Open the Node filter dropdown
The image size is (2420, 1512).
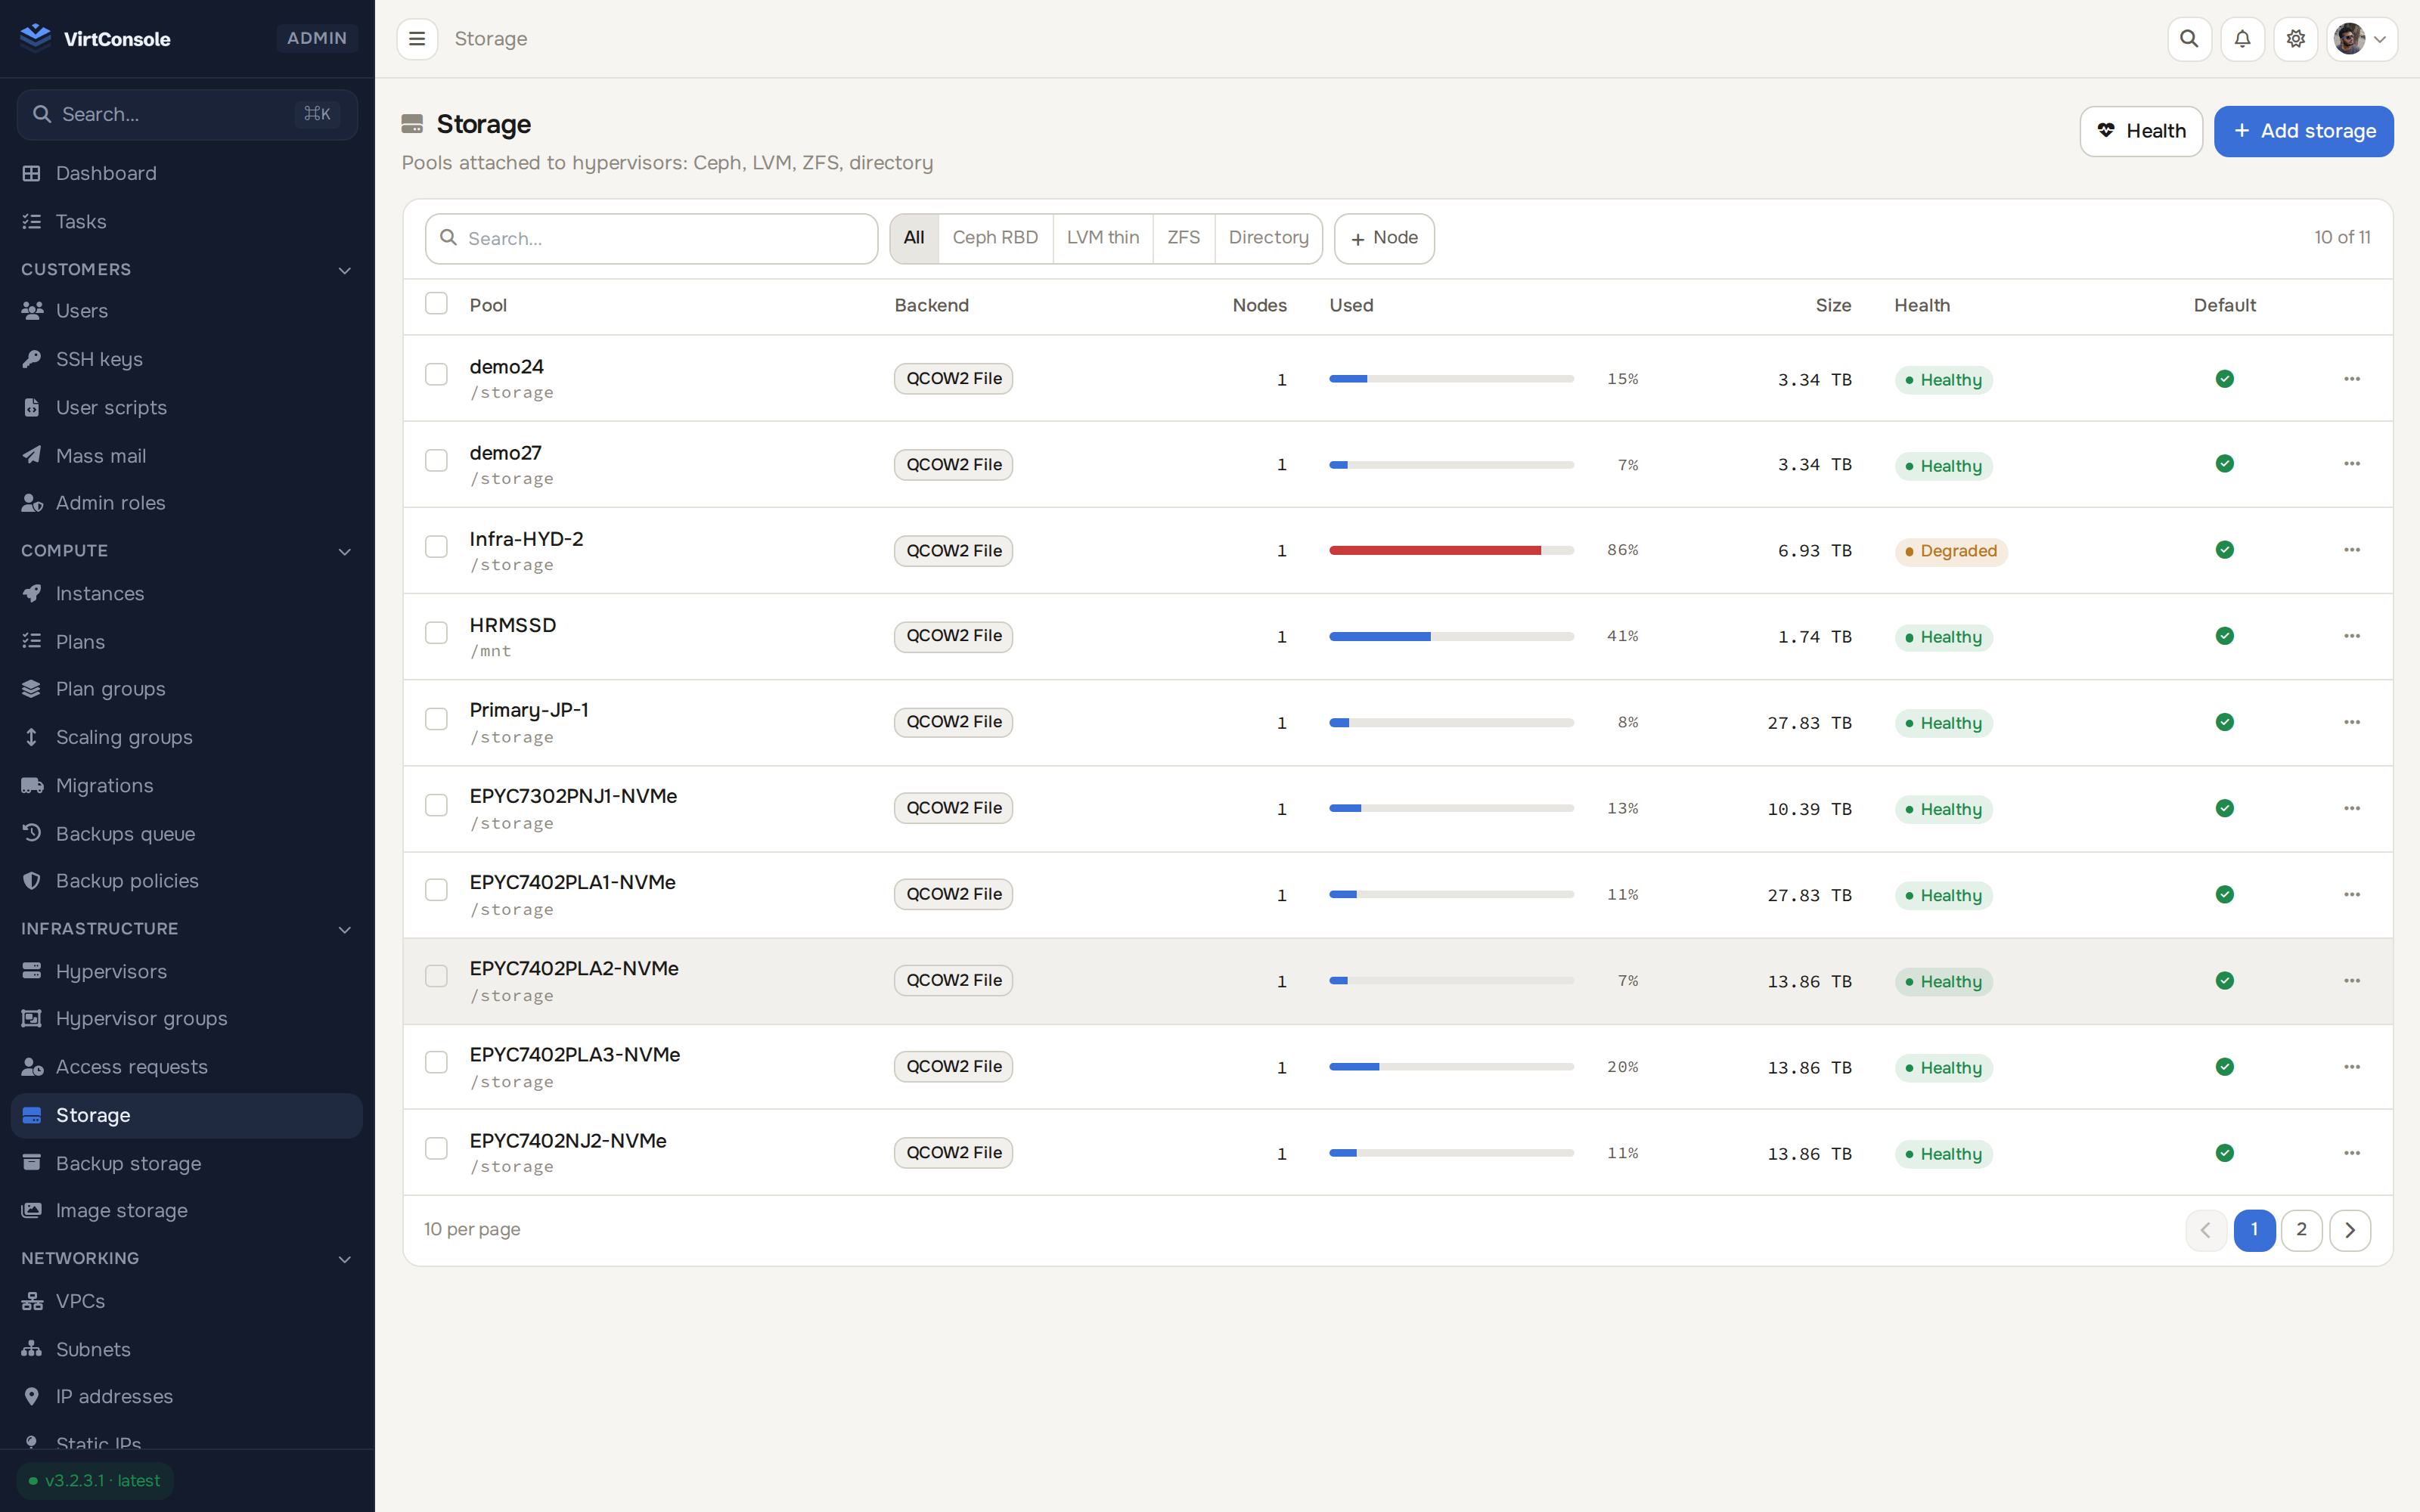pyautogui.click(x=1384, y=238)
